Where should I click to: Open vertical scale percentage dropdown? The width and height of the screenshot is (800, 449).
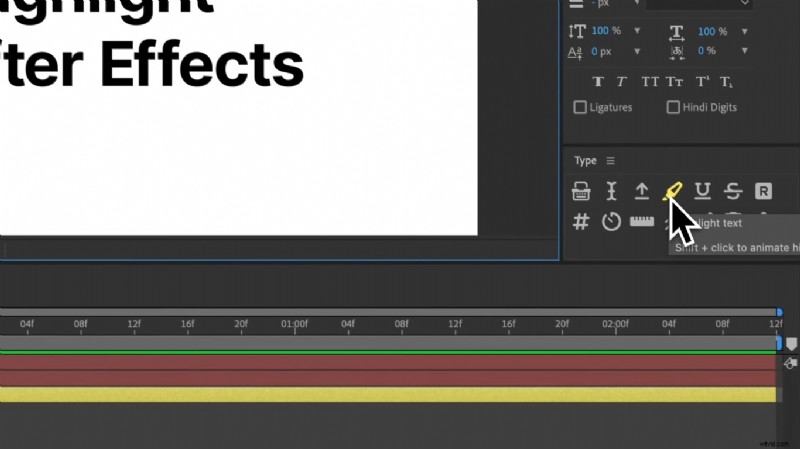click(637, 31)
